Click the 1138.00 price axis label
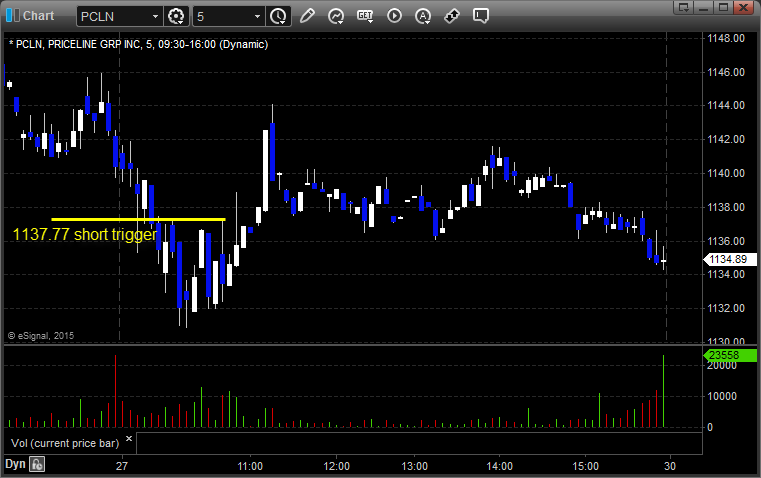The width and height of the screenshot is (761, 478). [726, 207]
